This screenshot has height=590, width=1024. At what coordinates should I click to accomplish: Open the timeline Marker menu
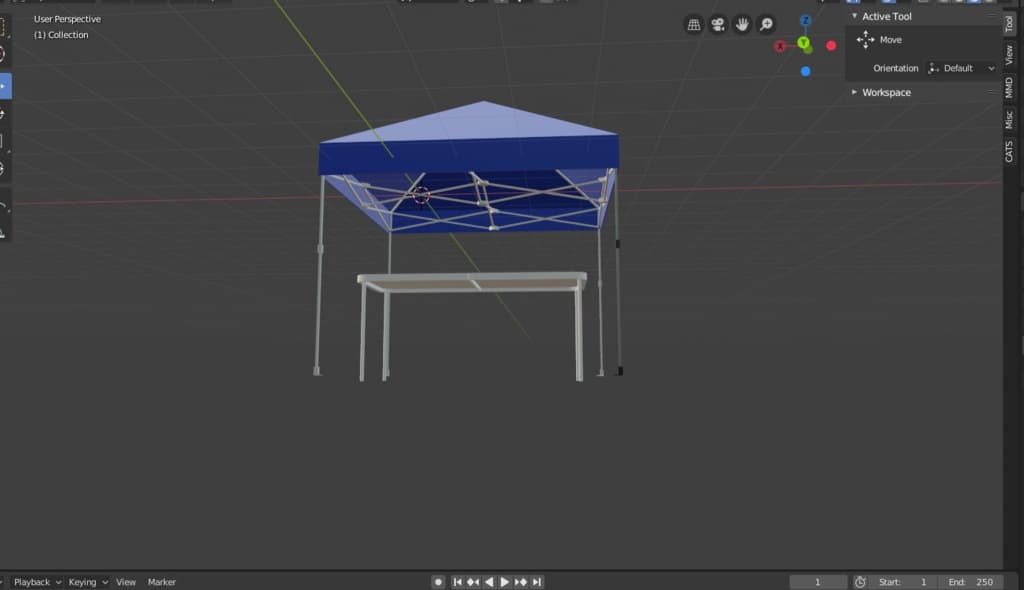161,582
